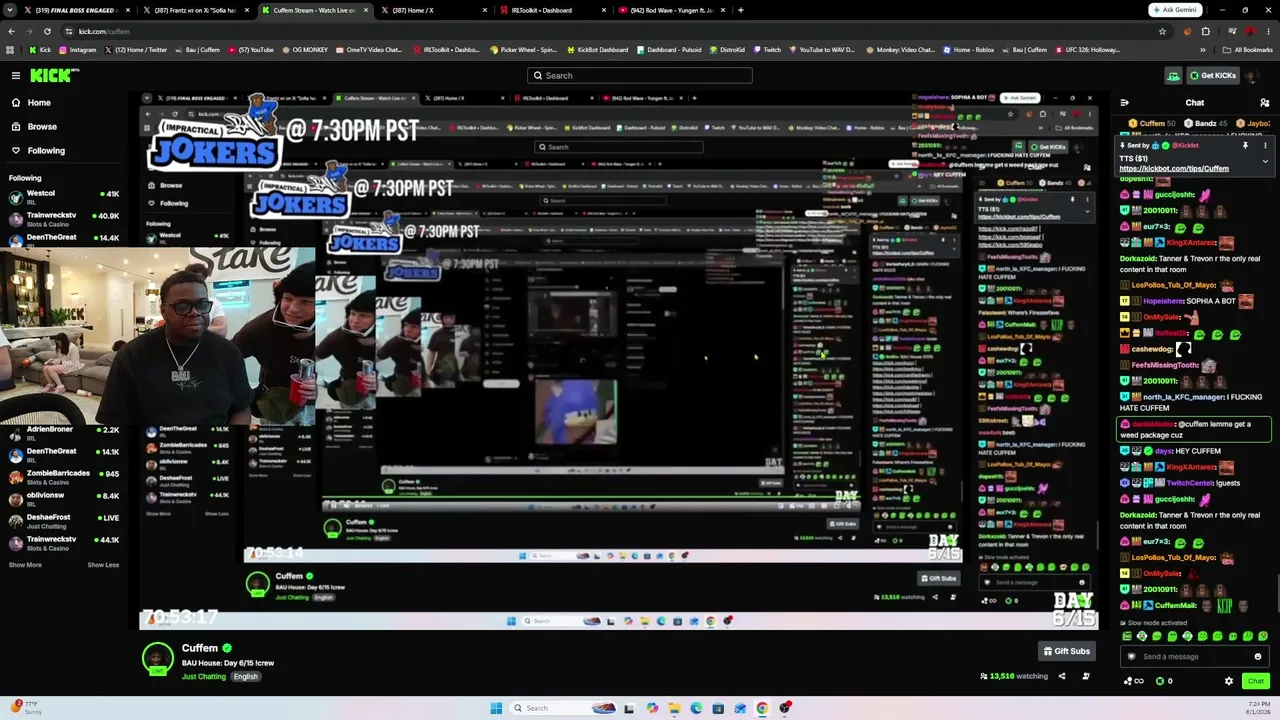Open the bookmarks apps grid icon
Image resolution: width=1280 pixels, height=720 pixels.
click(x=10, y=49)
